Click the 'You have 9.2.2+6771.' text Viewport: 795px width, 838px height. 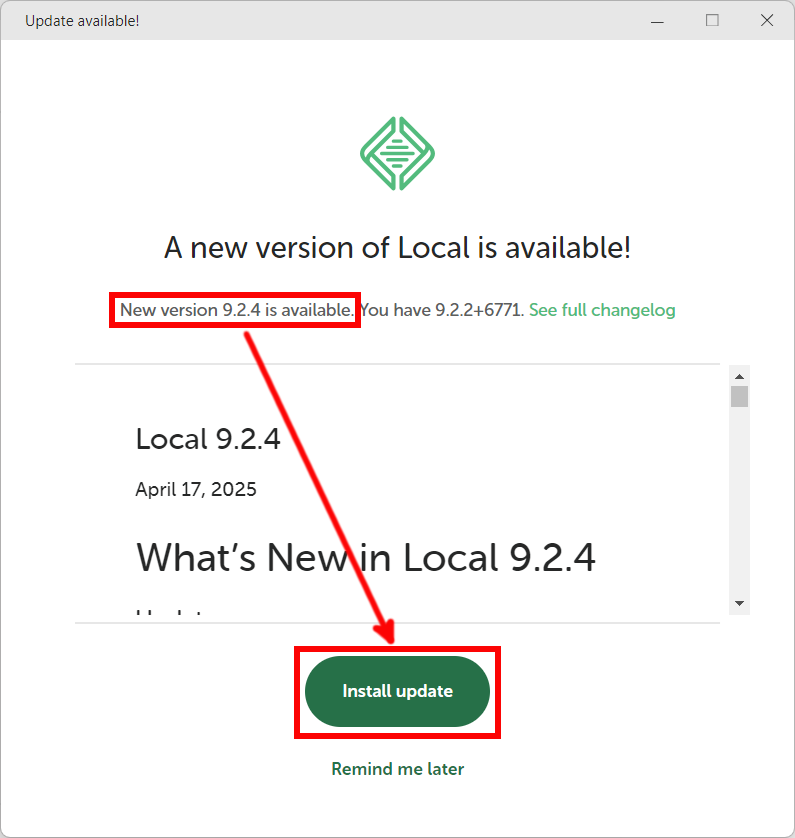click(442, 310)
